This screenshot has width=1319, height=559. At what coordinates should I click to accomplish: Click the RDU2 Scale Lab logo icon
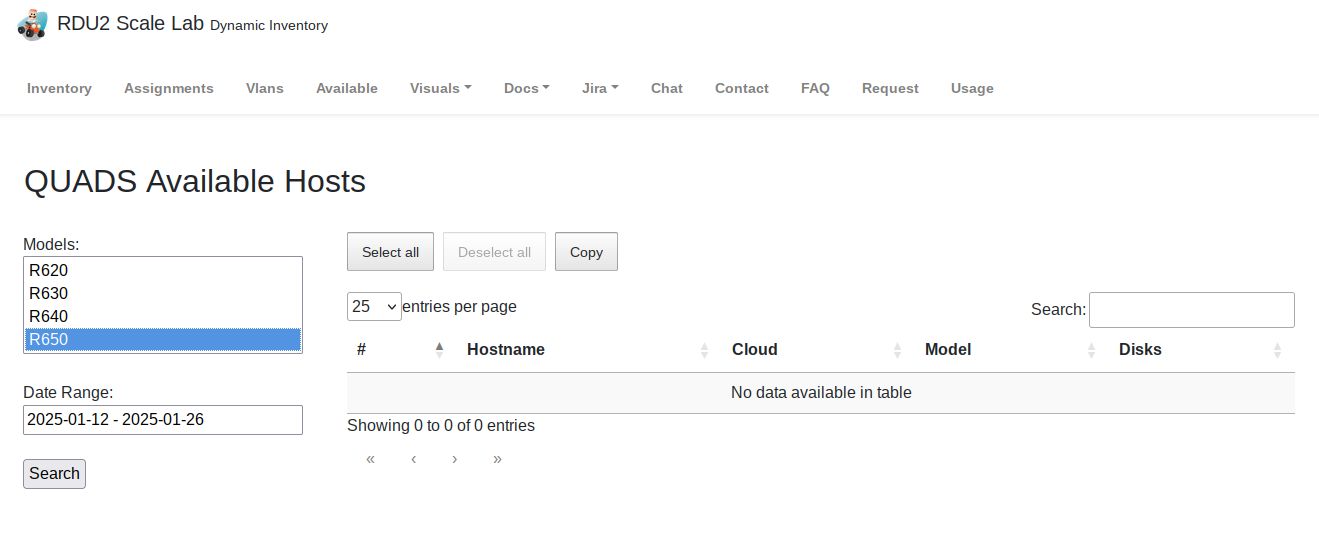[32, 24]
